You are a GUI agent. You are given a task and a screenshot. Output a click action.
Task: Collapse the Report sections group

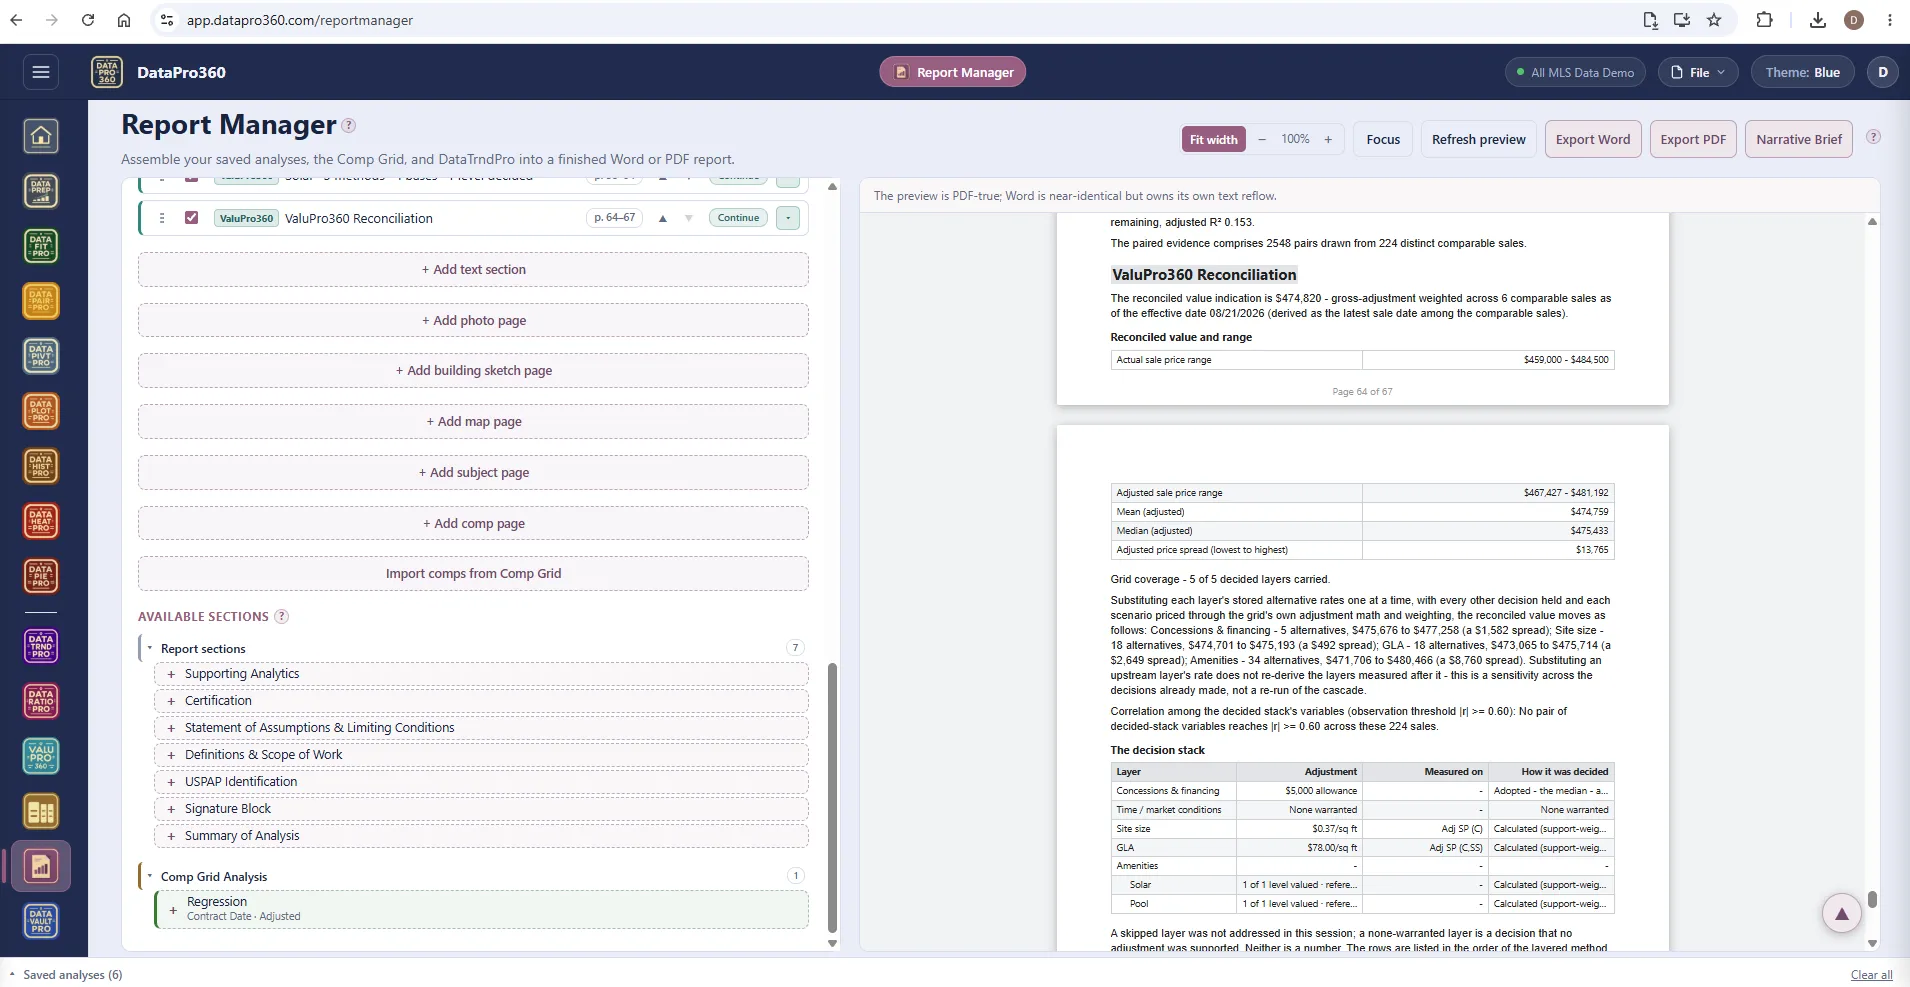point(150,648)
